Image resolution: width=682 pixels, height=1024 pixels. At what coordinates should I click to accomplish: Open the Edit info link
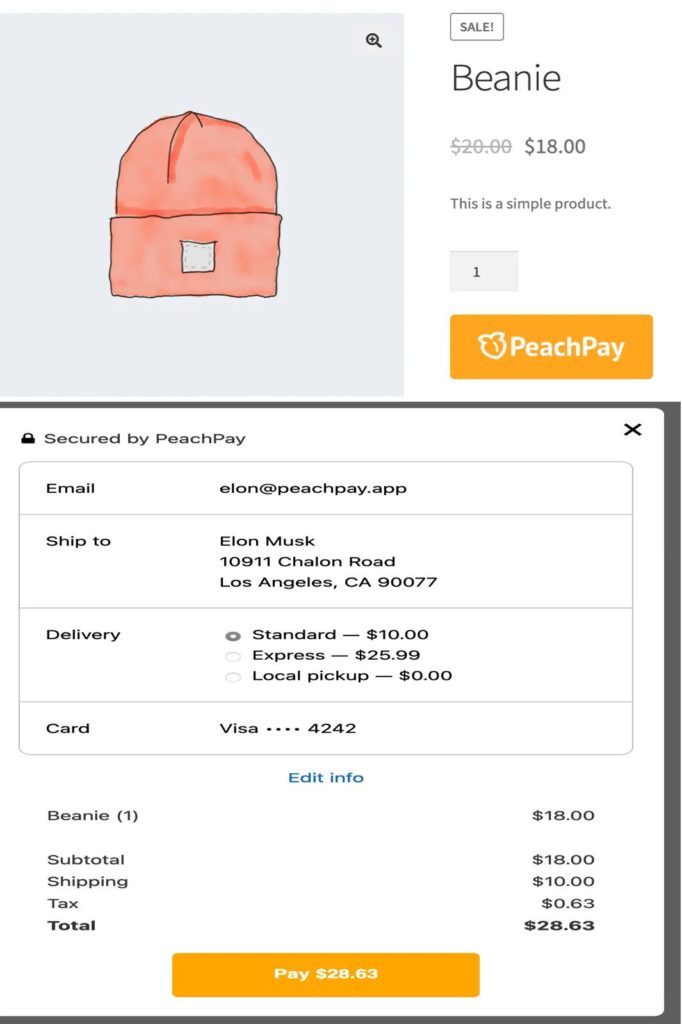pyautogui.click(x=326, y=778)
